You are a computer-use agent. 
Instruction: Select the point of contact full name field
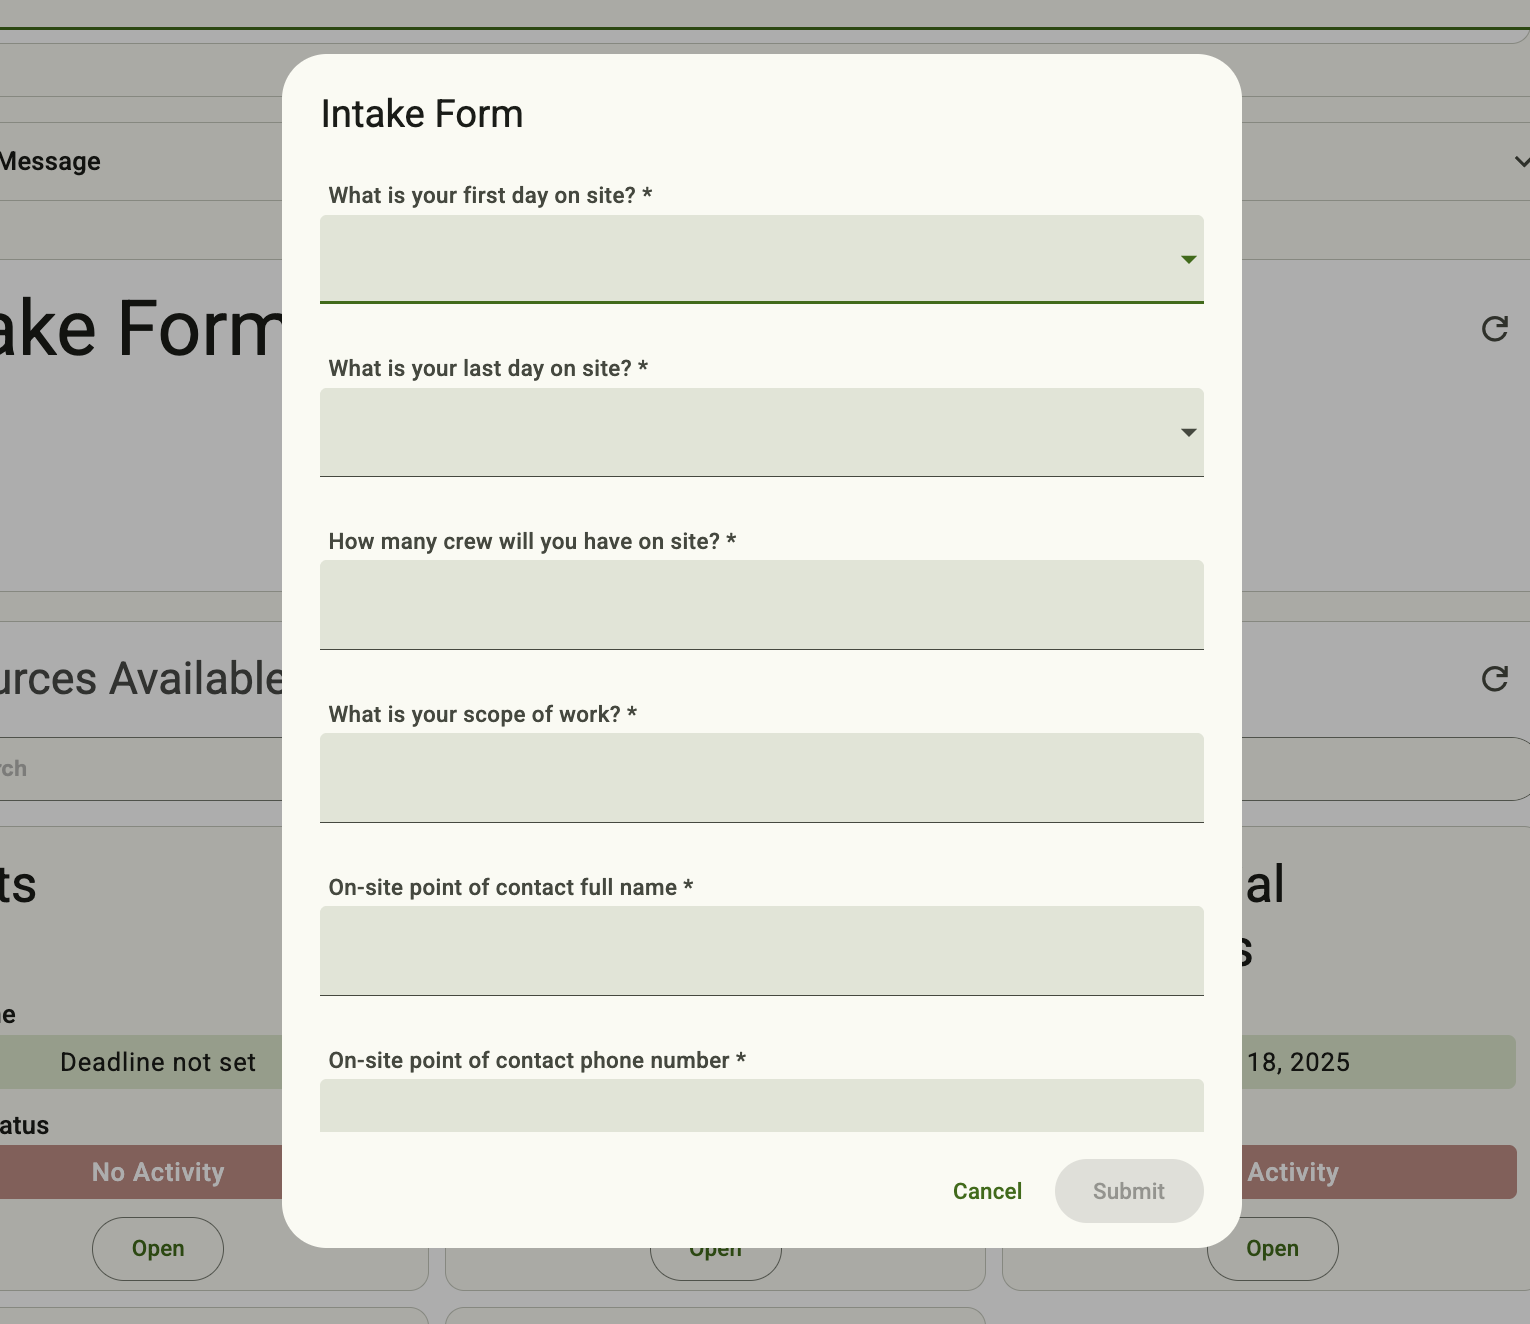point(762,951)
